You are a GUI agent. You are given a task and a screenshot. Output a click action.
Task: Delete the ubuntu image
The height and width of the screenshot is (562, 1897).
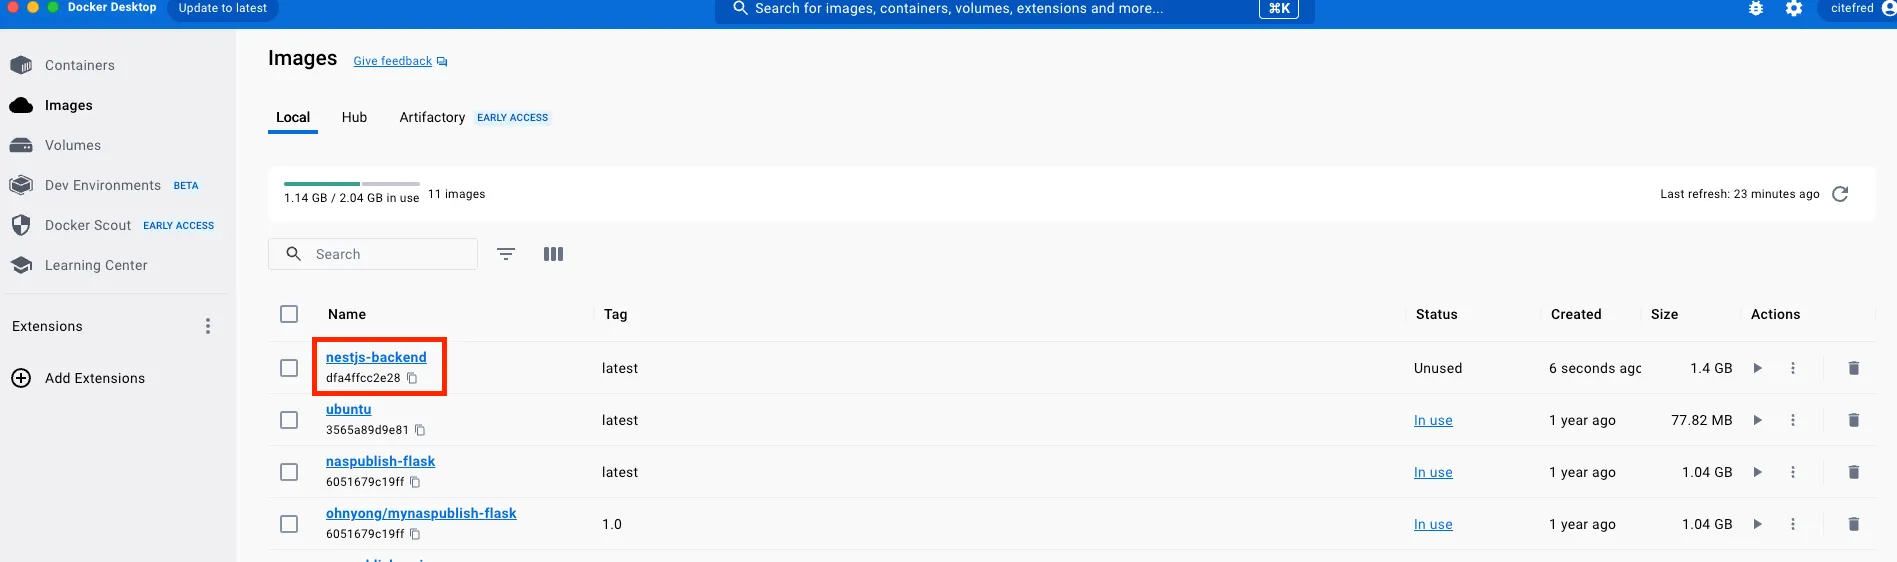pos(1854,420)
